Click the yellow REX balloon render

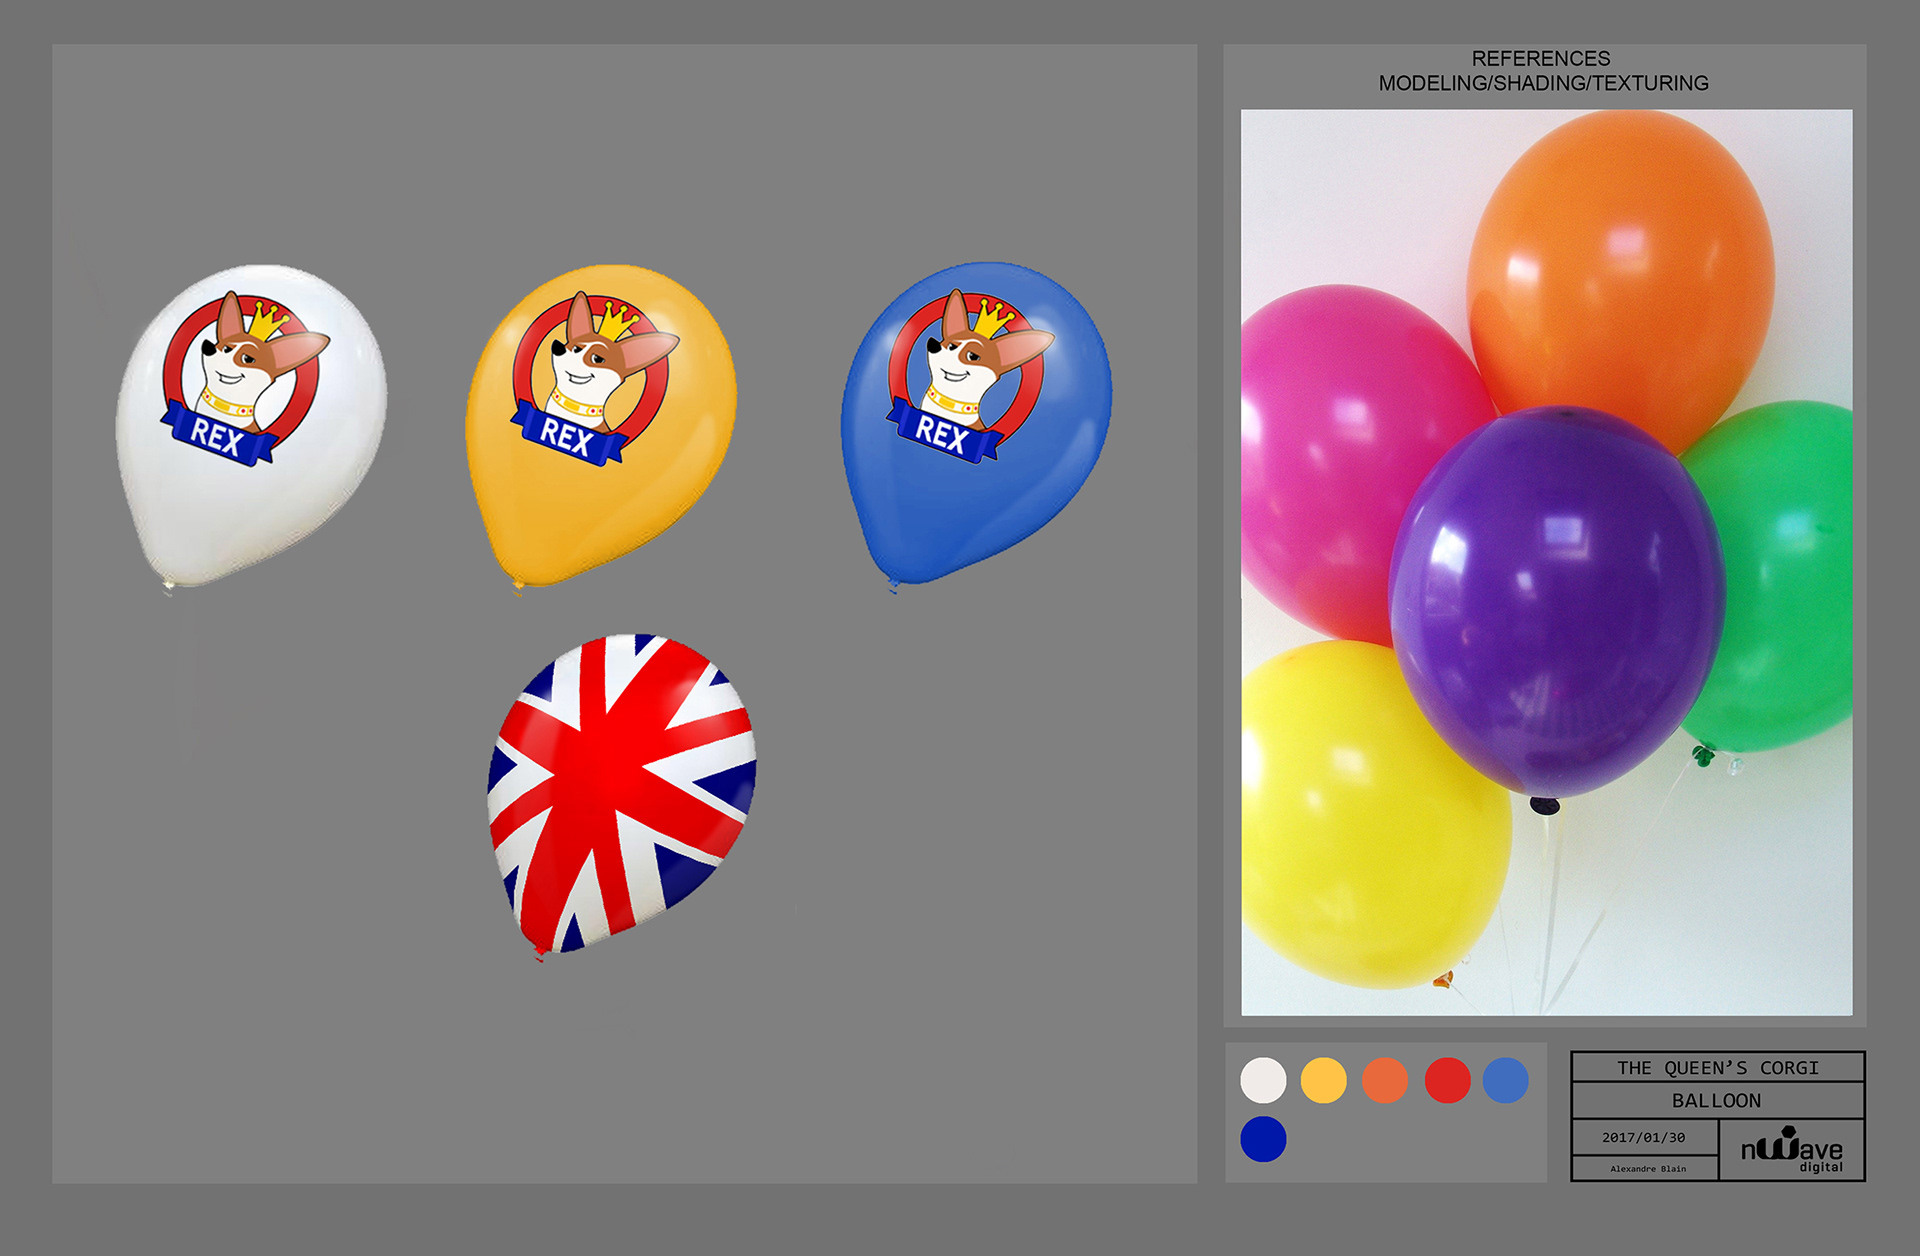pyautogui.click(x=600, y=428)
